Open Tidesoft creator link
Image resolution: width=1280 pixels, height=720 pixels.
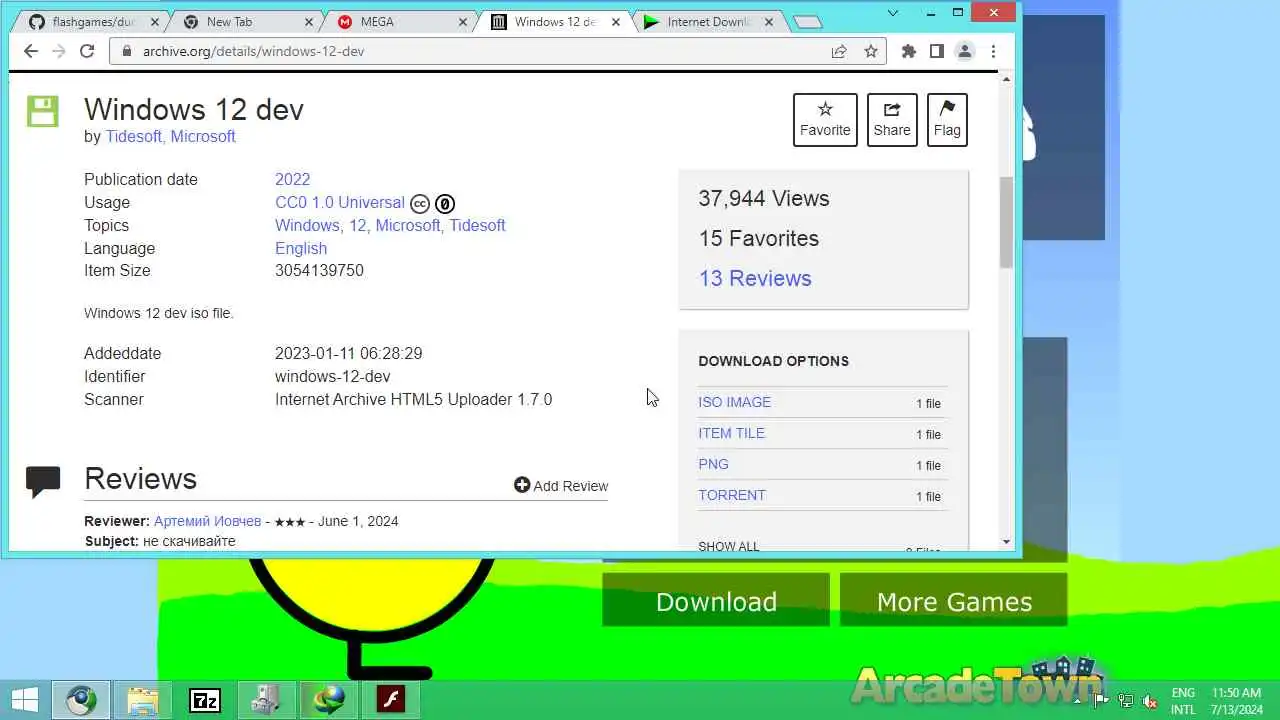[x=133, y=137]
